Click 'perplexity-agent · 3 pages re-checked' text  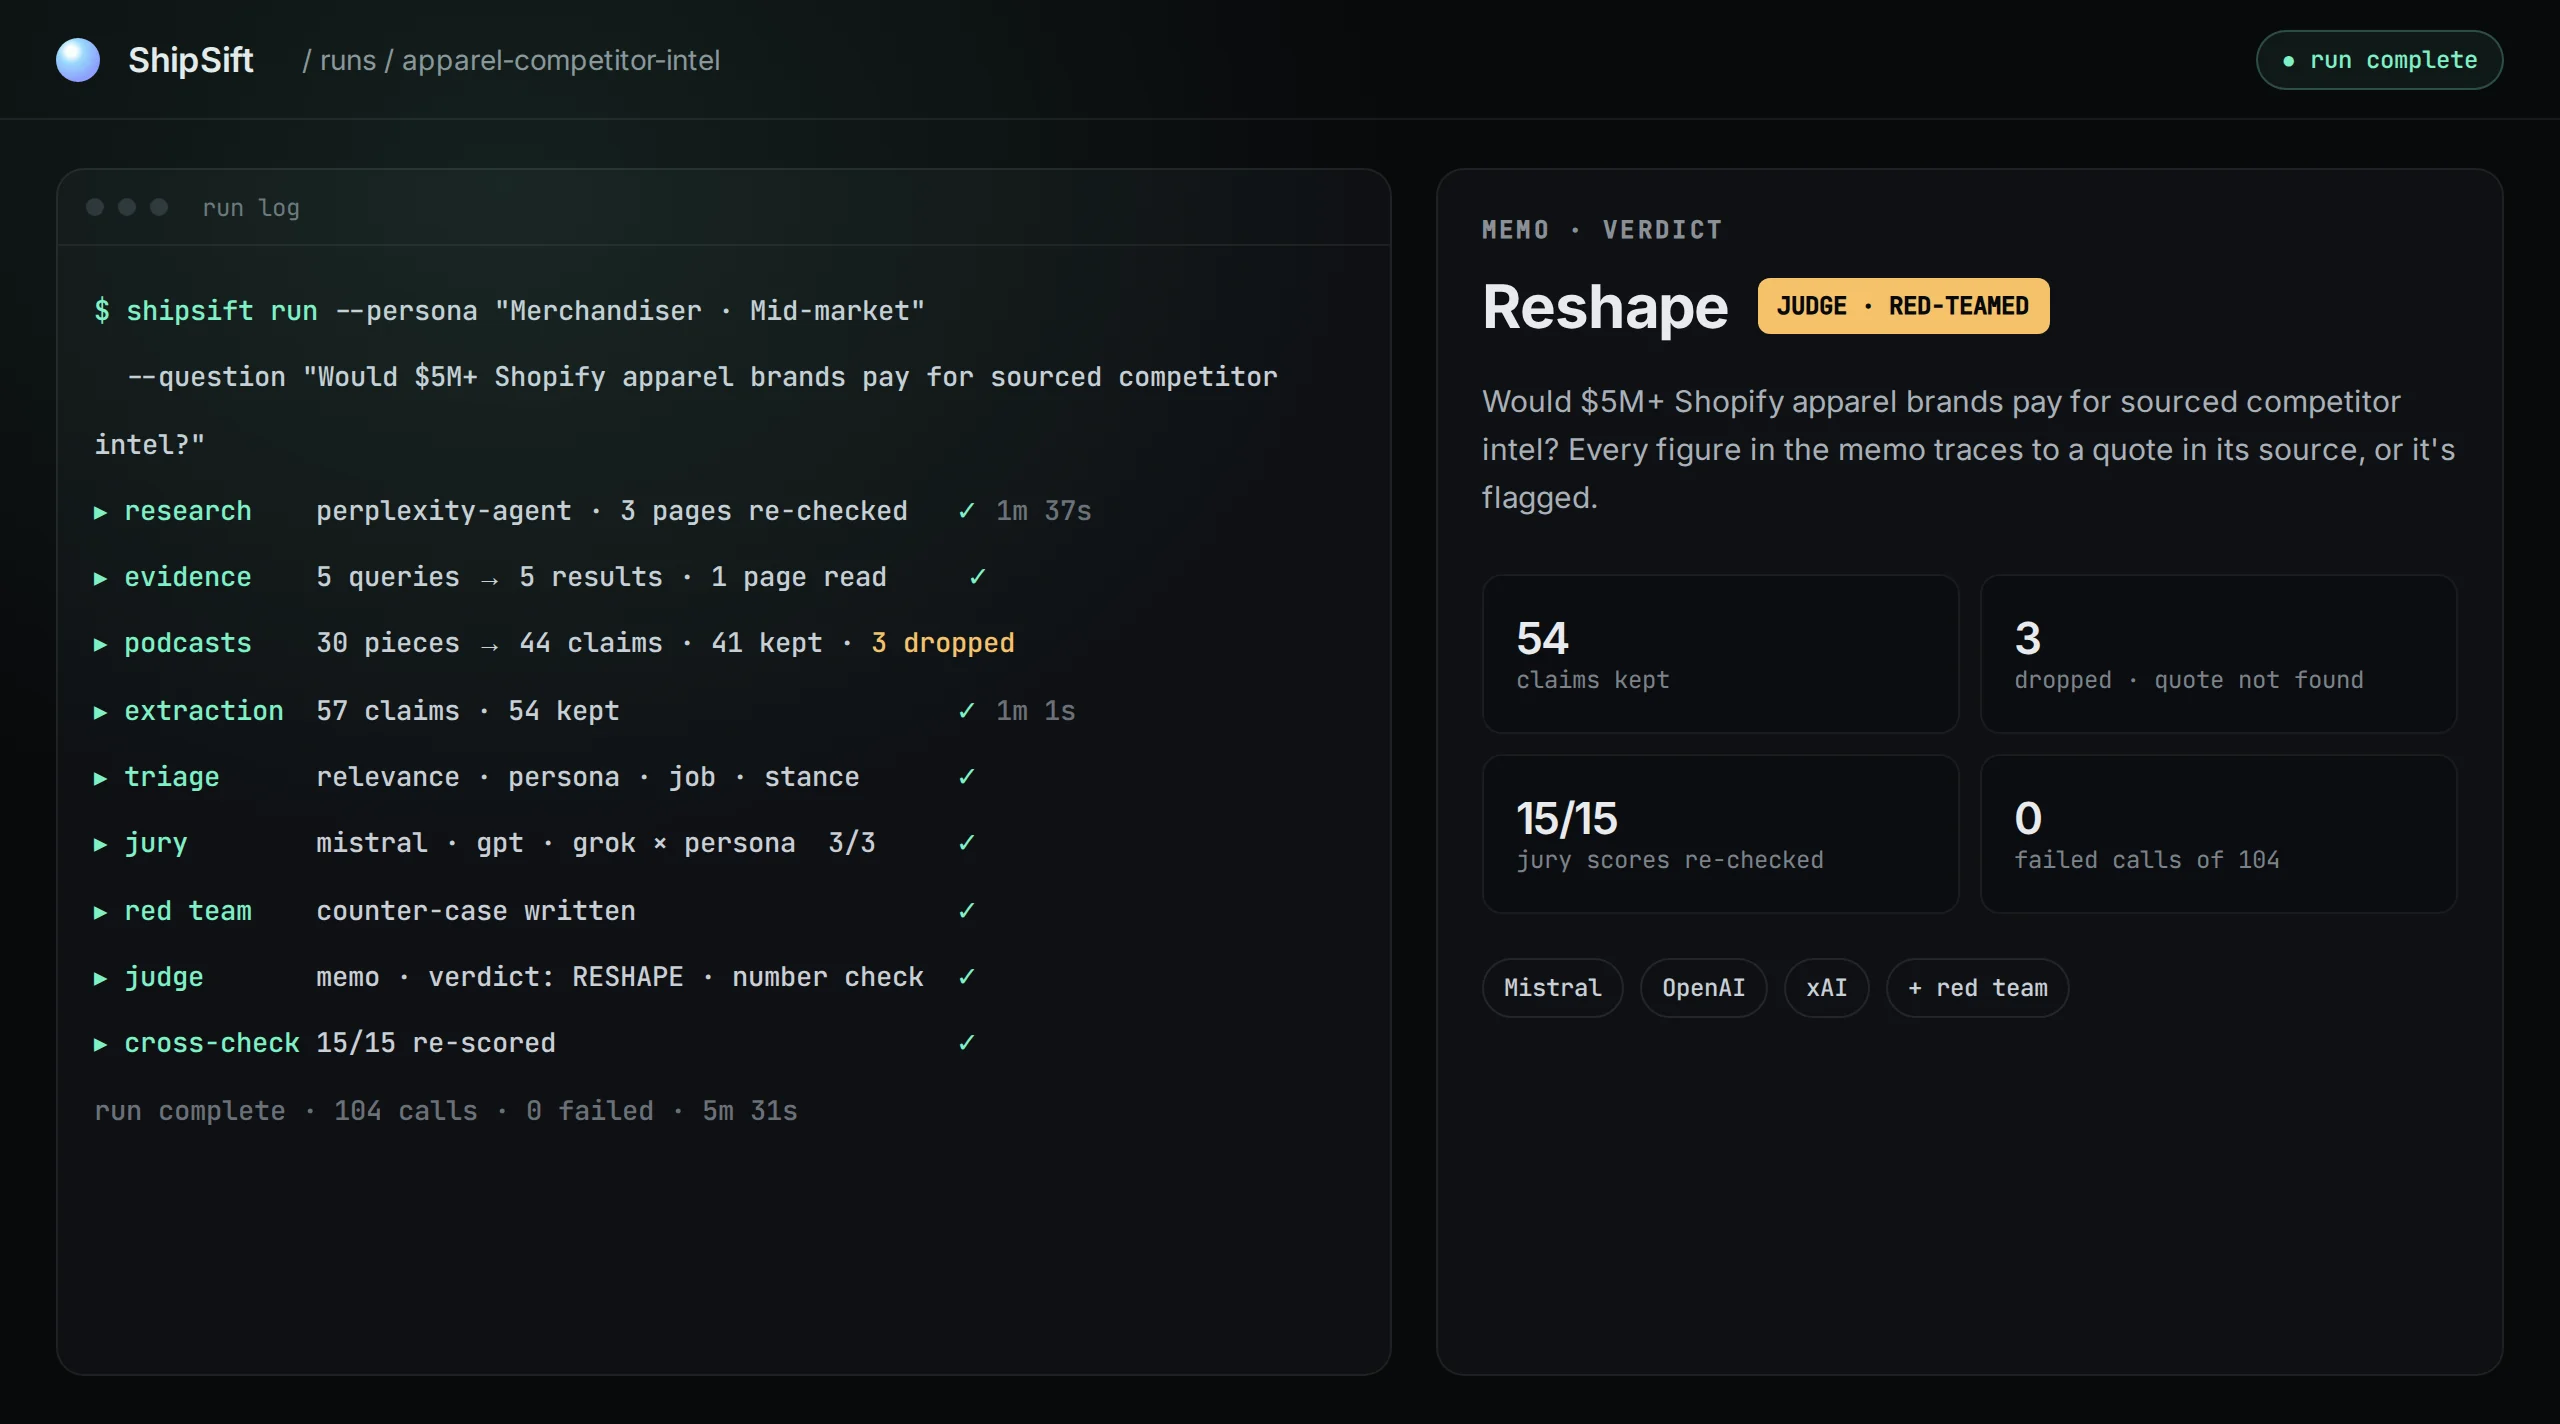coord(612,511)
